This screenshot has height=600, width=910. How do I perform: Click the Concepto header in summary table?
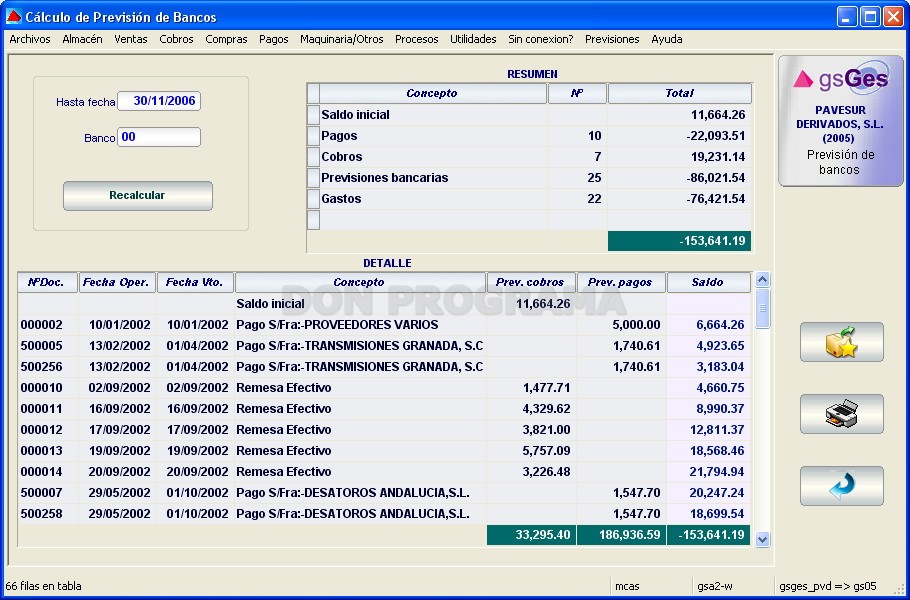pos(433,93)
